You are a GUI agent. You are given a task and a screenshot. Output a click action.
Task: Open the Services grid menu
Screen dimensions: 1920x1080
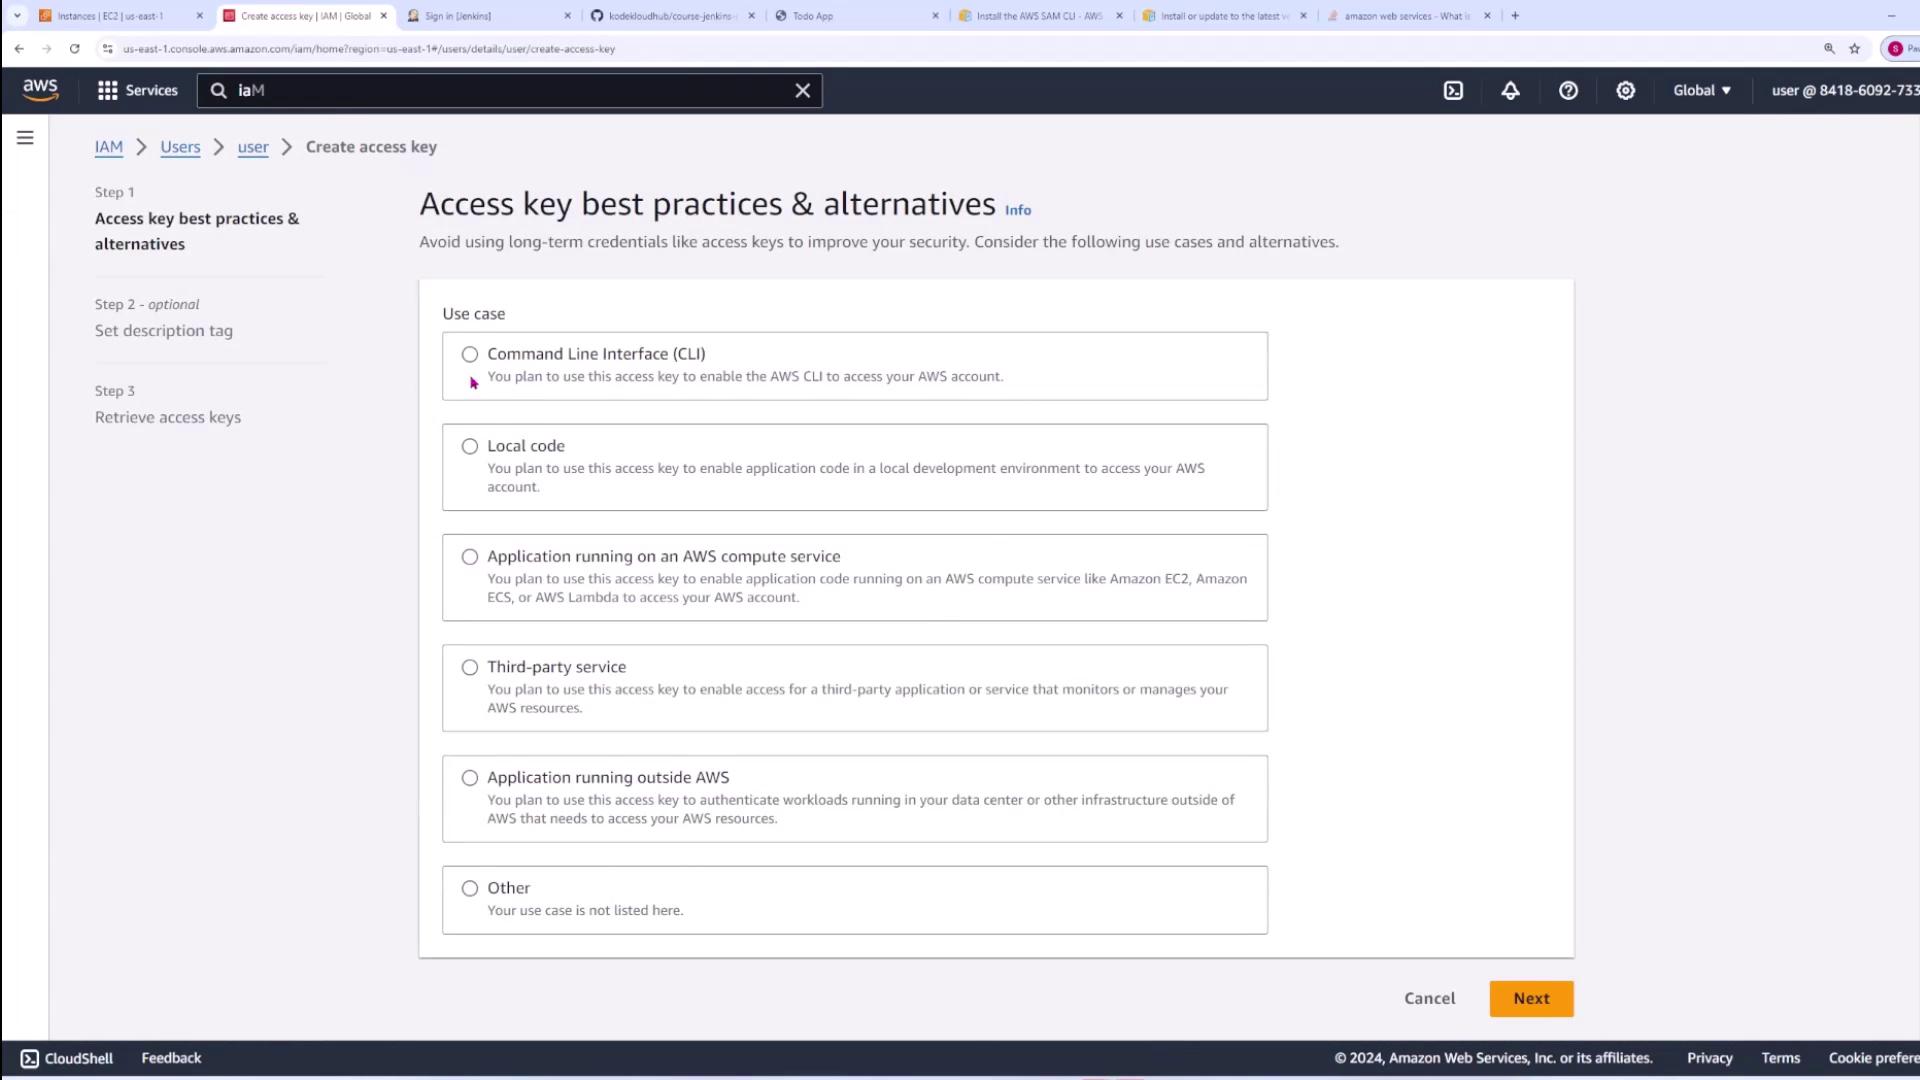[x=137, y=90]
